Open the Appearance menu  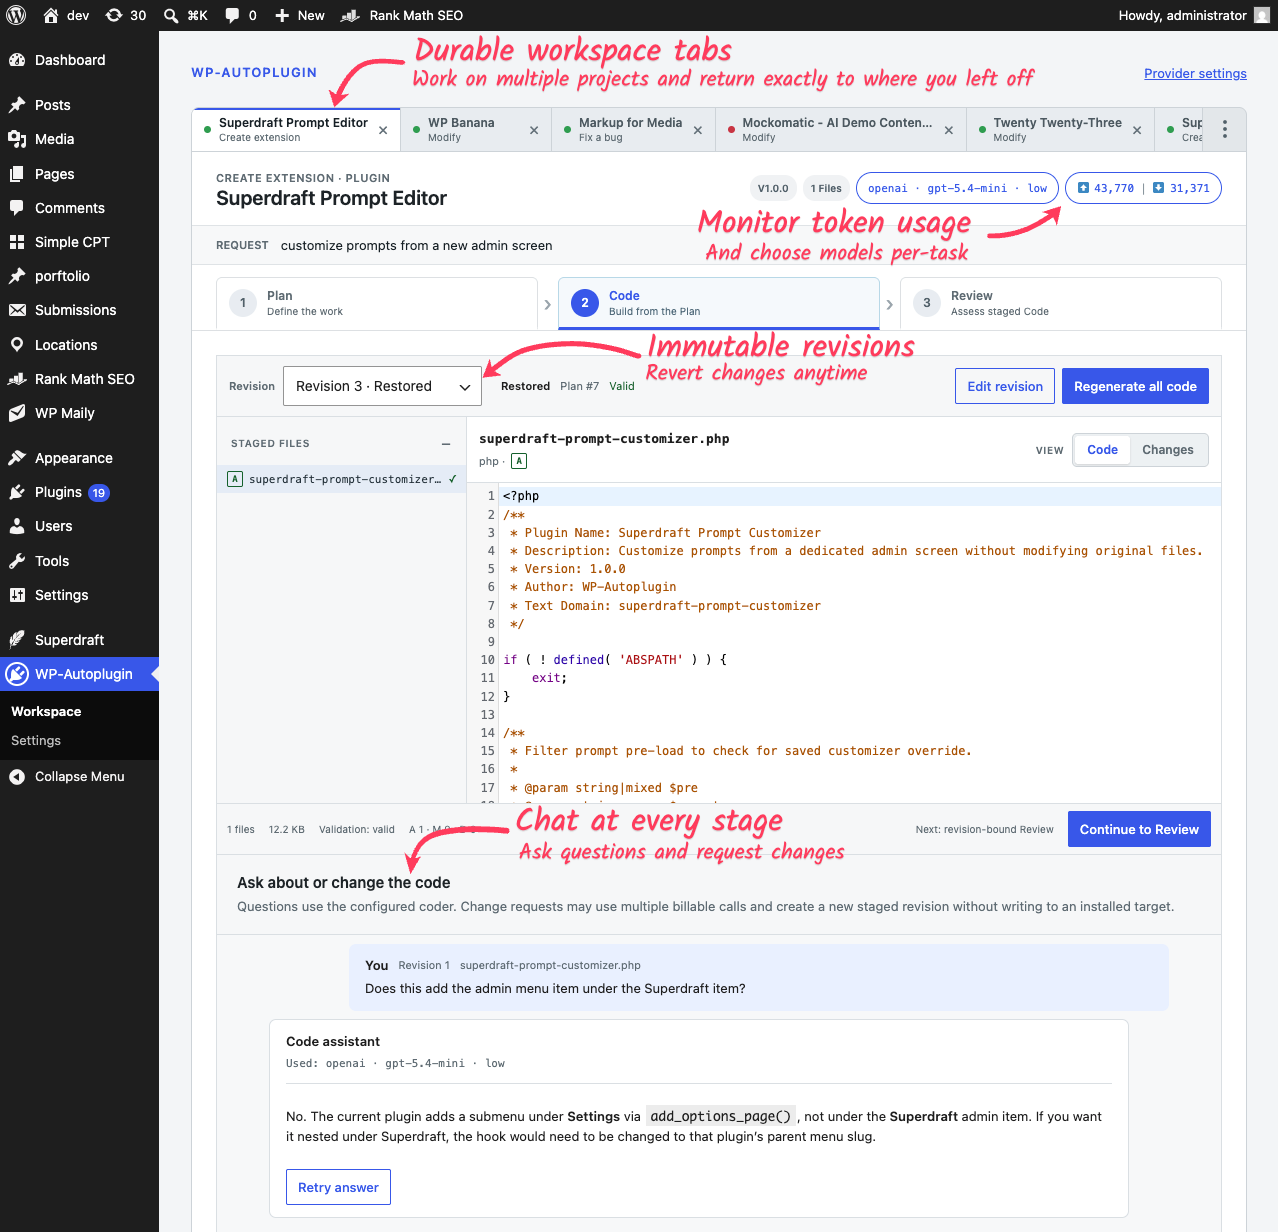pos(79,458)
